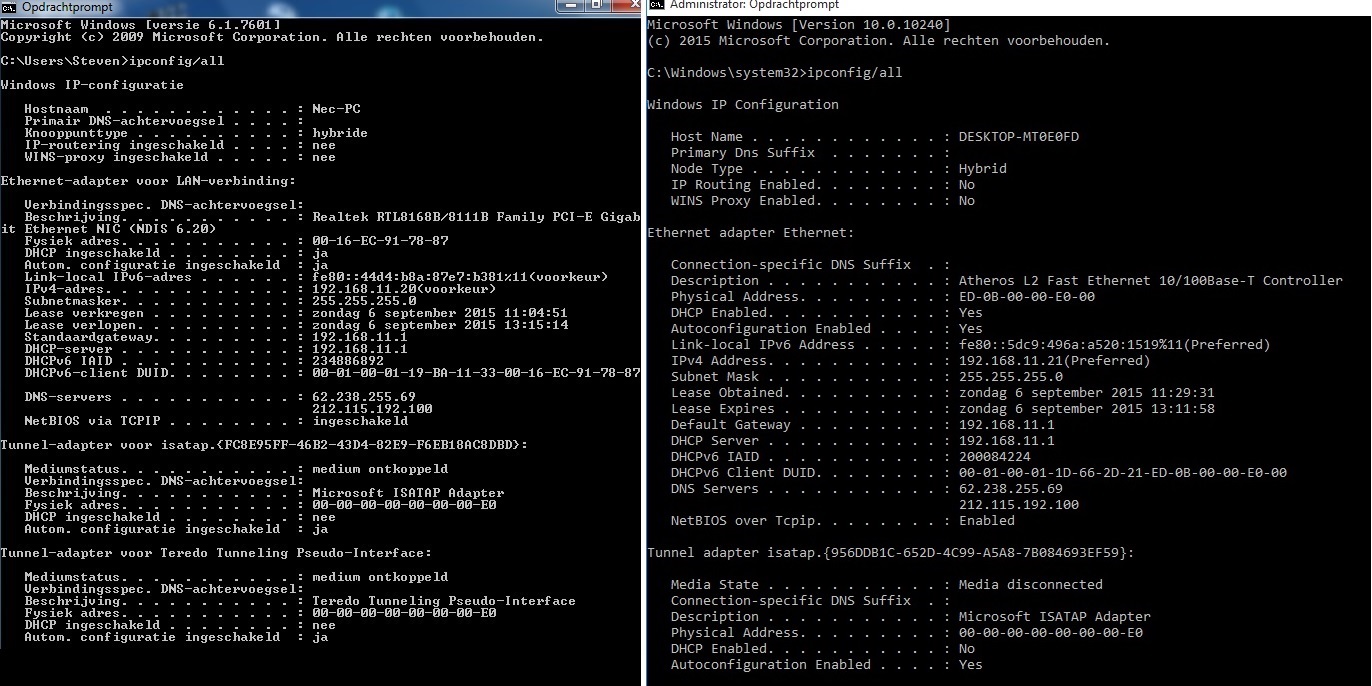Click the Teredo Tunneling Pseudo-Interface description
This screenshot has width=1372, height=686.
[443, 601]
